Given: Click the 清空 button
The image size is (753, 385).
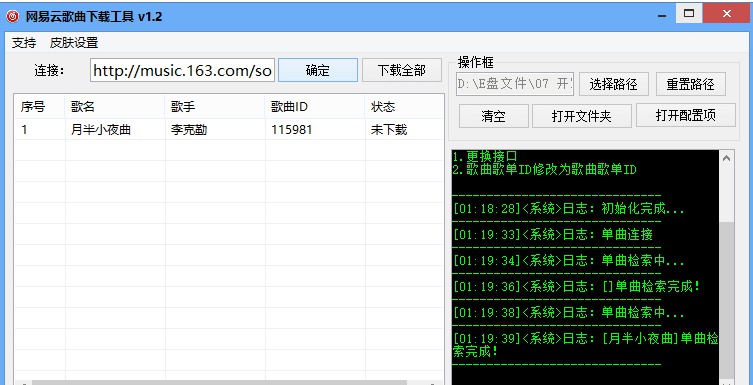Looking at the screenshot, I should (x=493, y=116).
